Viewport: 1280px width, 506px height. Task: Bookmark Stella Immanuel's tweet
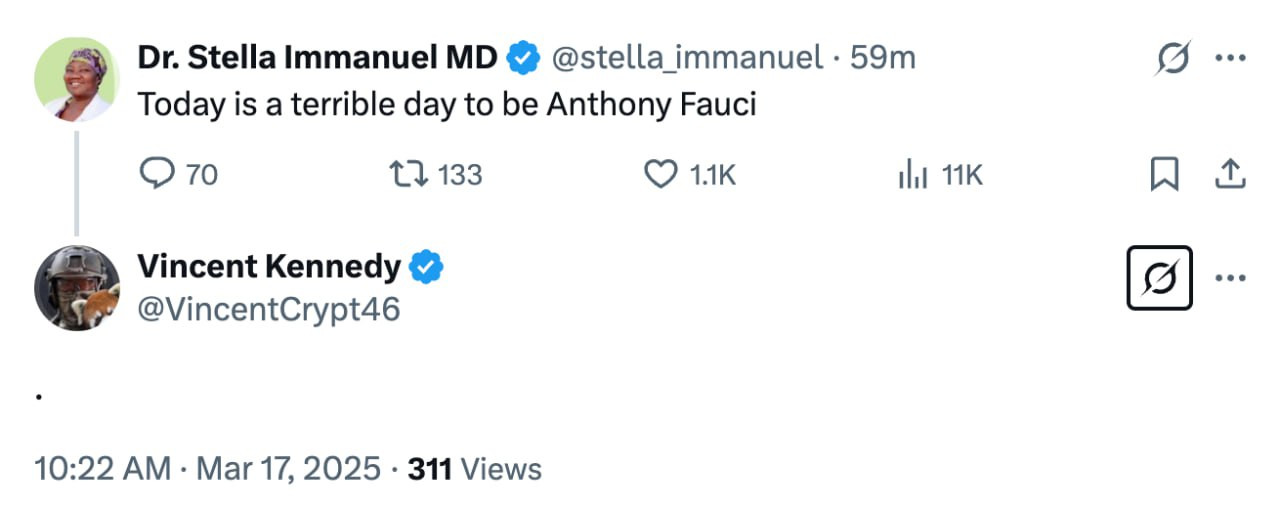pyautogui.click(x=1164, y=175)
